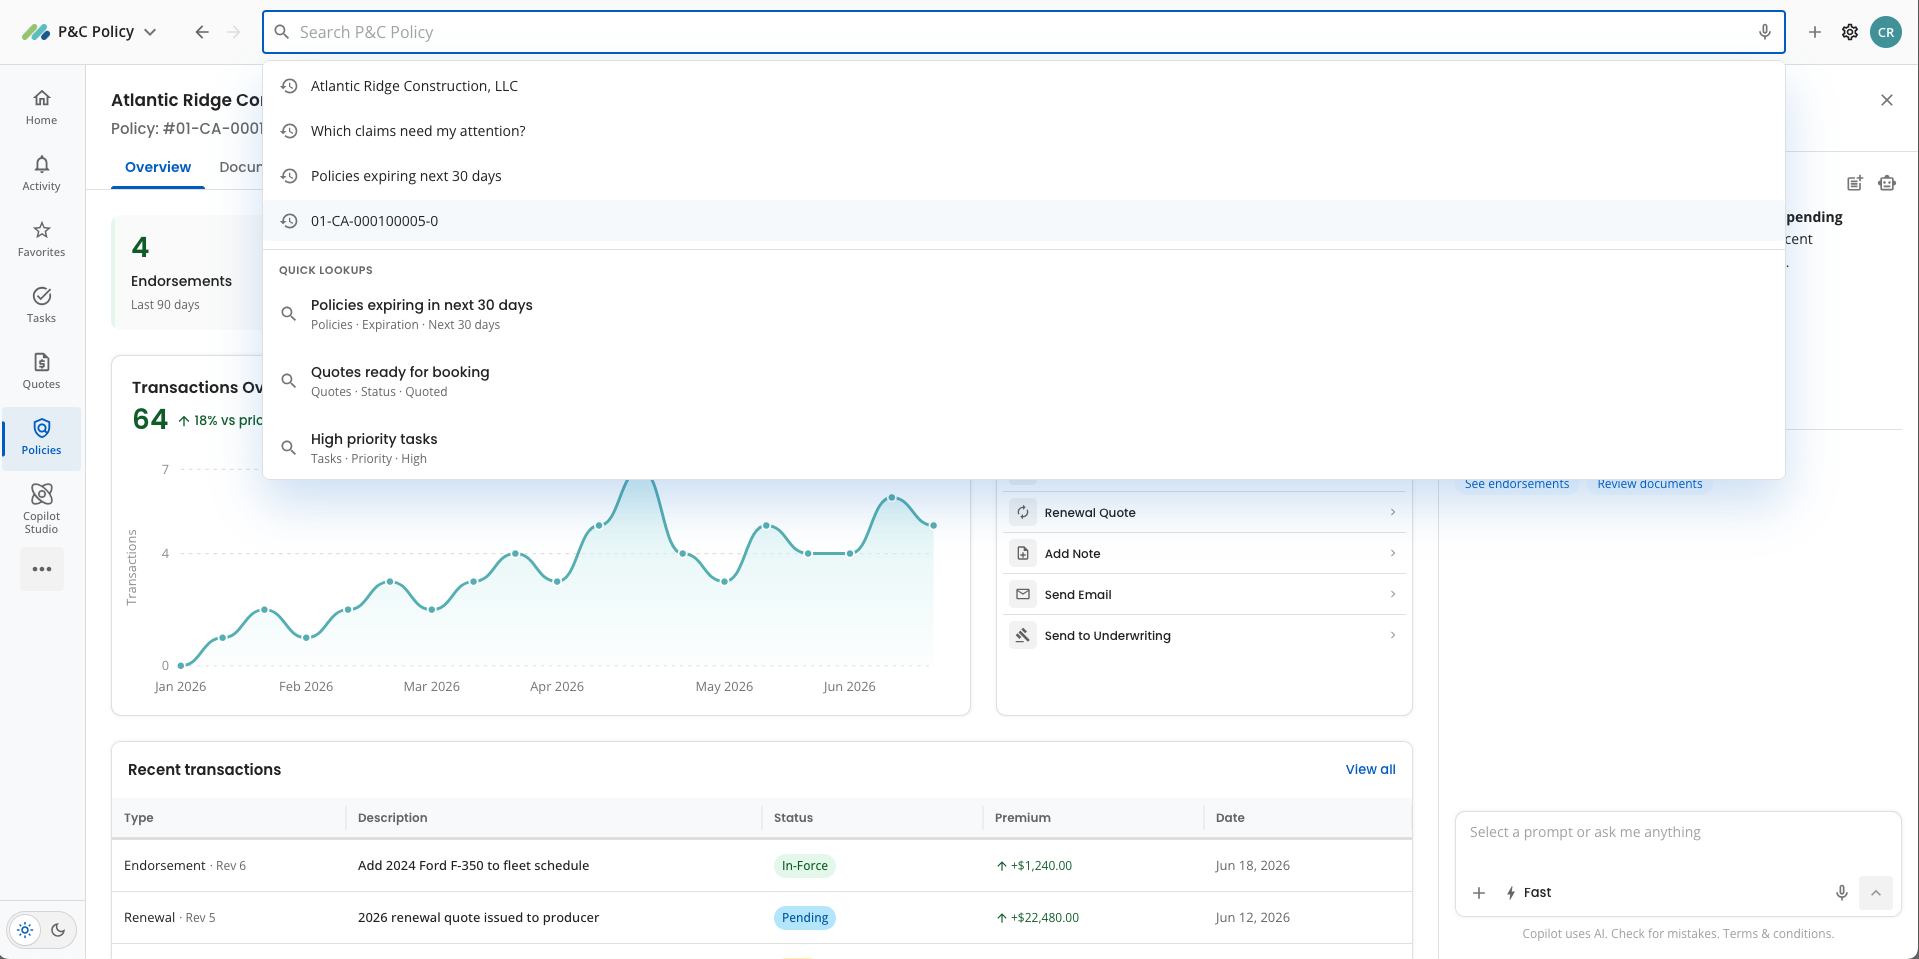Click the Endorsements summary card
The image size is (1919, 959).
tap(188, 272)
